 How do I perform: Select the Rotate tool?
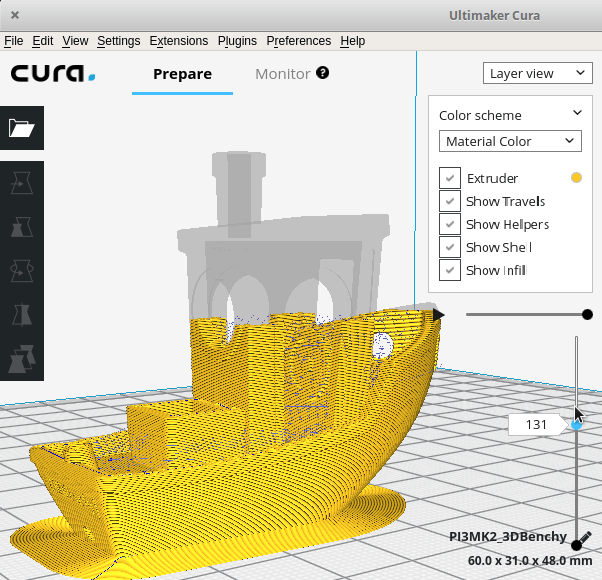click(21, 270)
